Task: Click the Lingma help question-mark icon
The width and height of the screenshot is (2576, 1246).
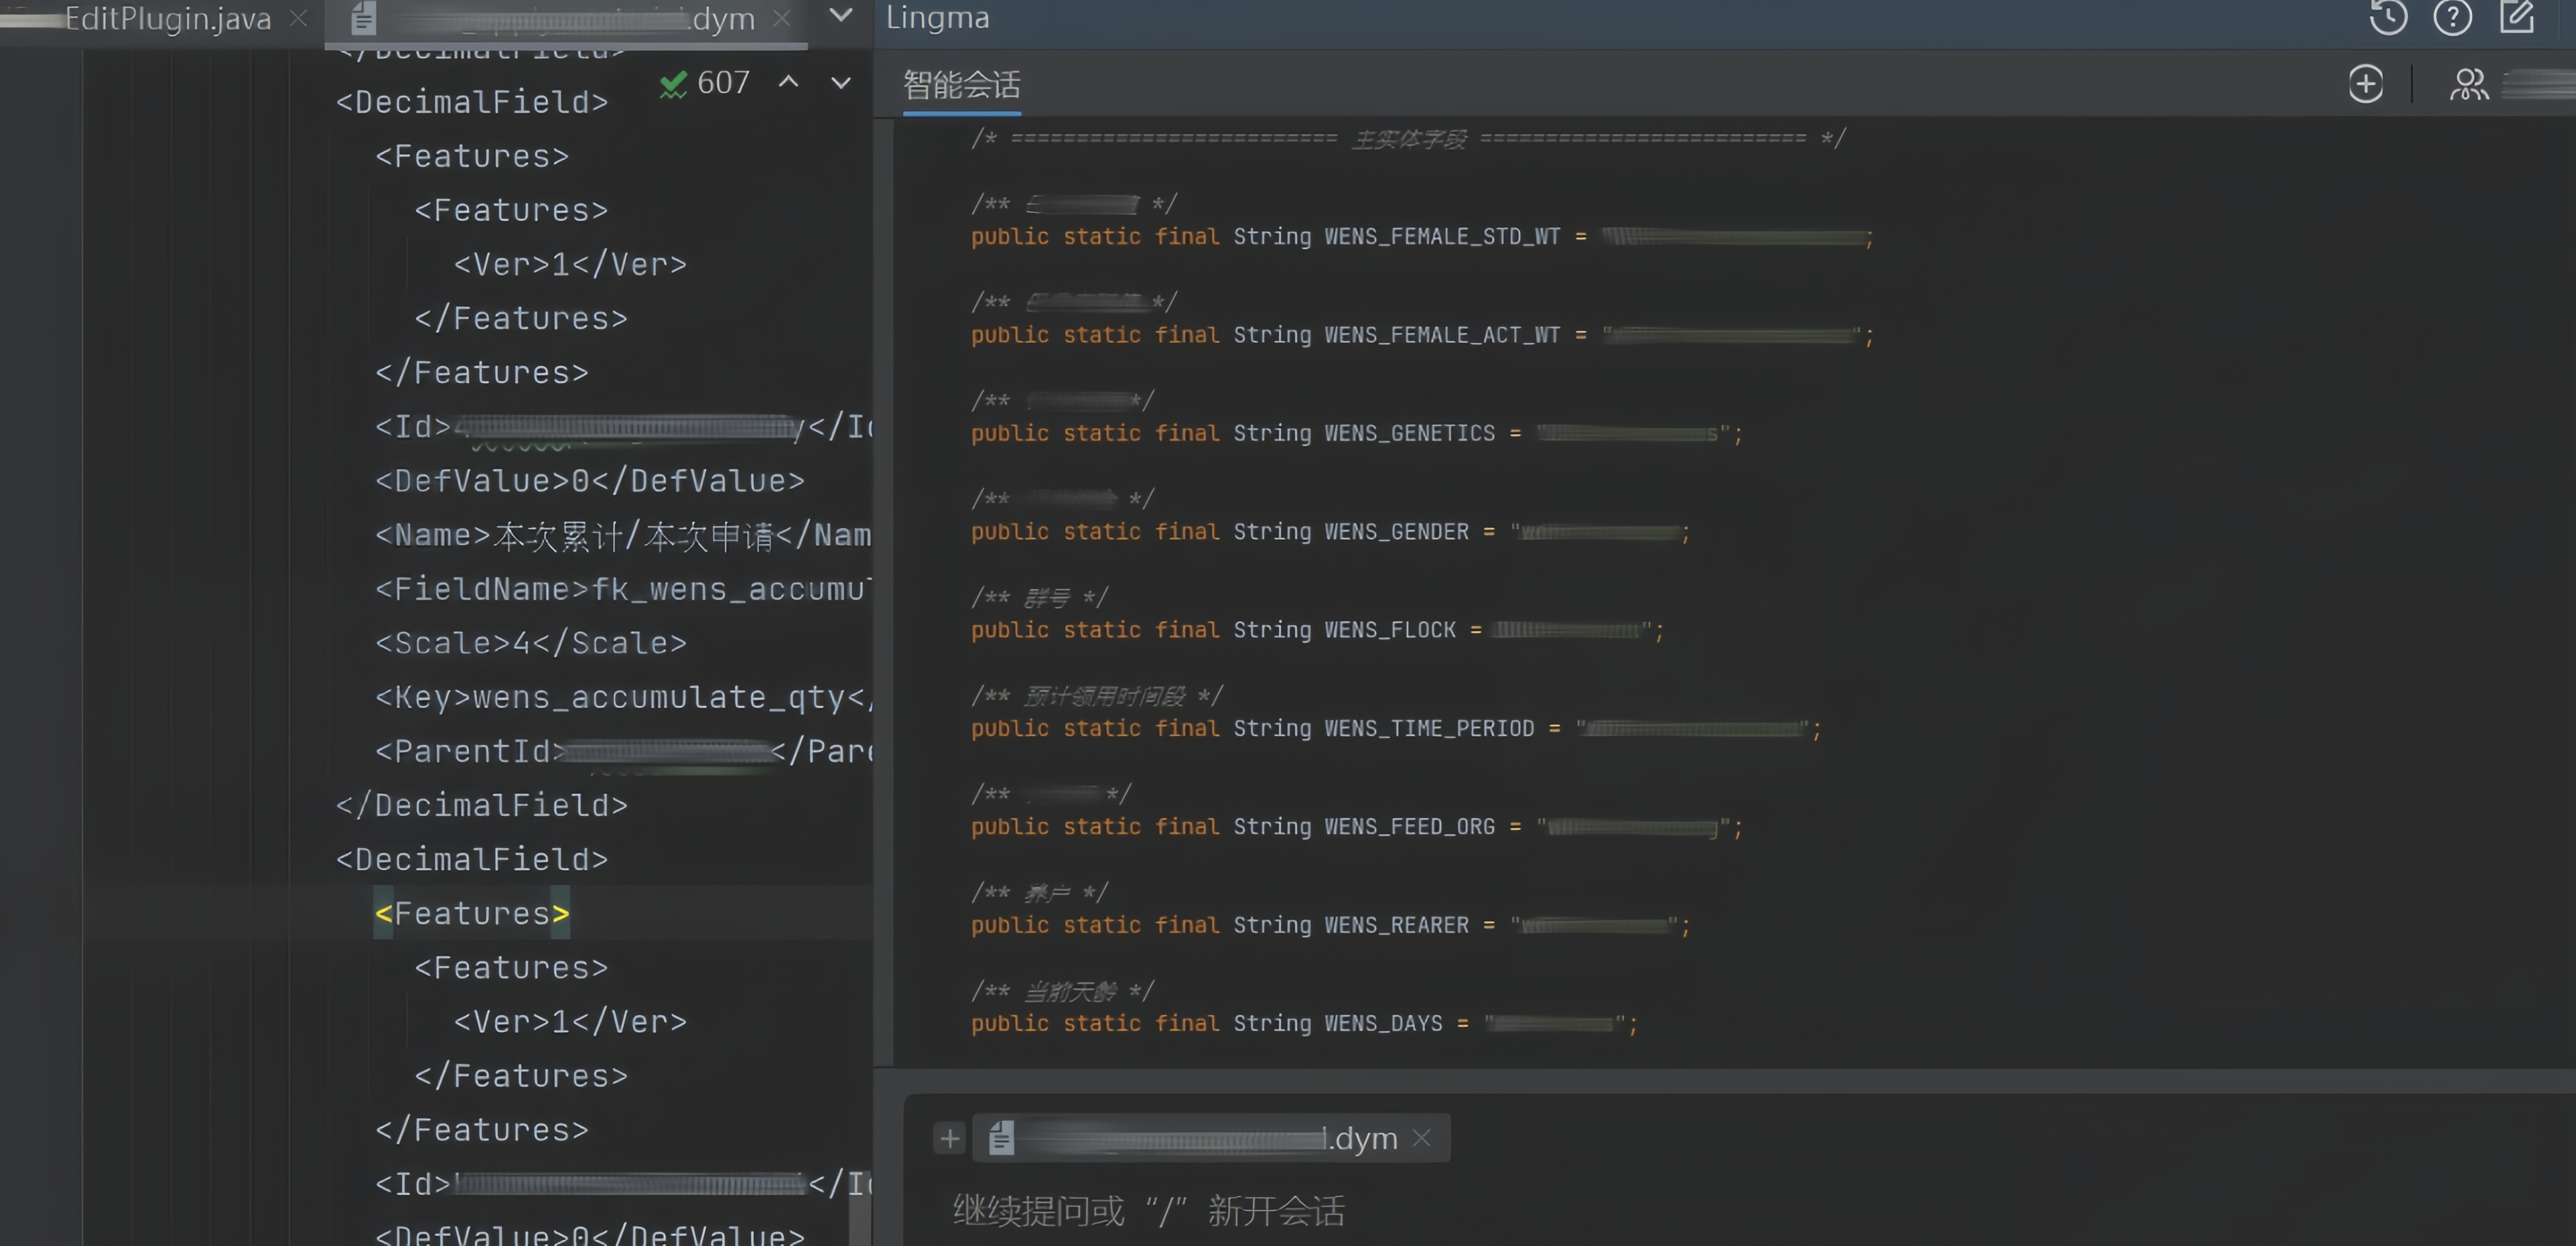Action: tap(2452, 17)
